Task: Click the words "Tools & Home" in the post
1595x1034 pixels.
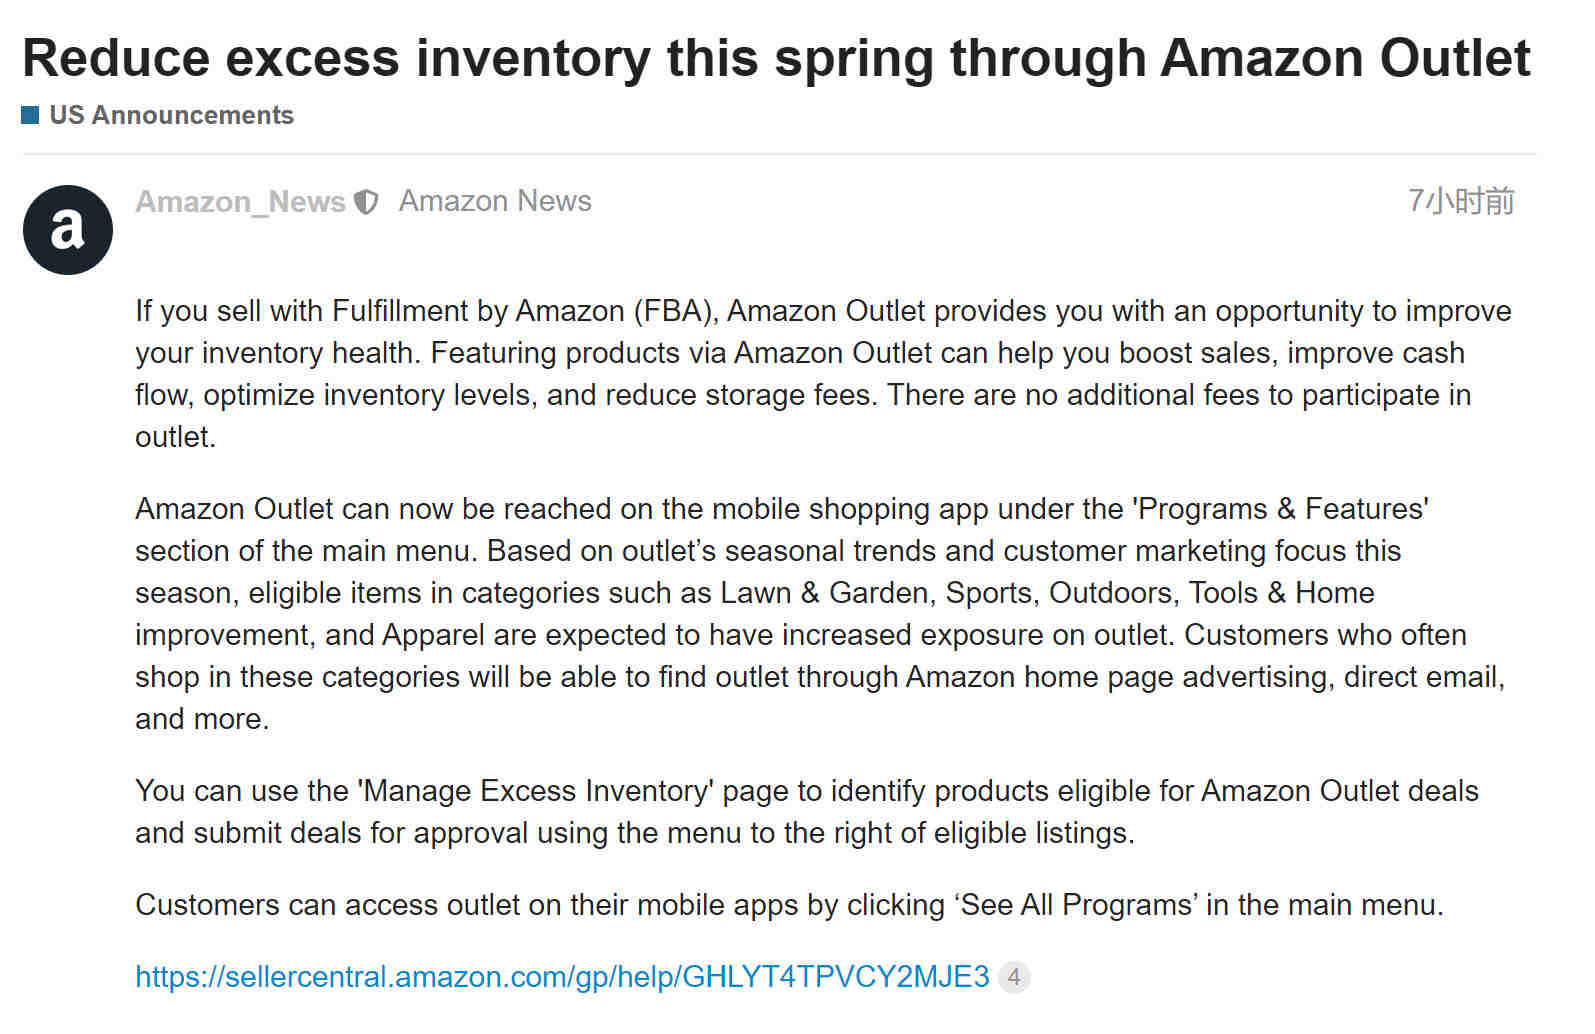Action: click(x=1281, y=593)
